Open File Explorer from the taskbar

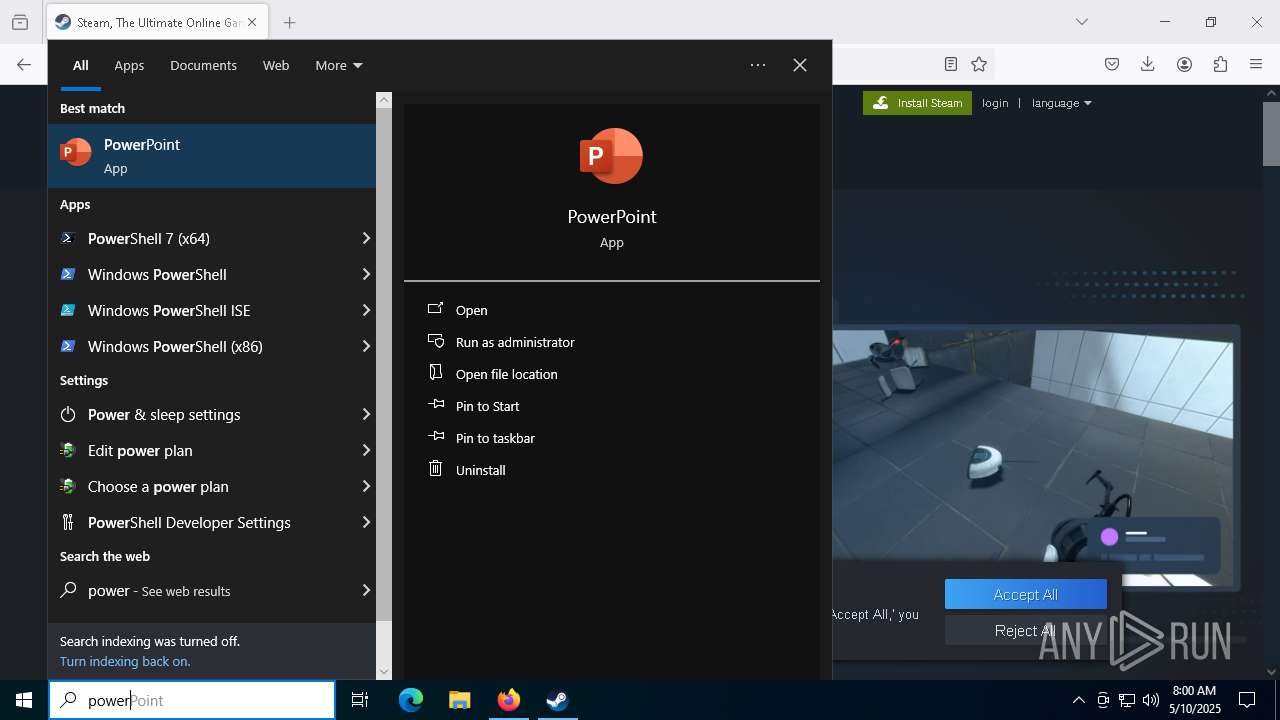point(459,700)
